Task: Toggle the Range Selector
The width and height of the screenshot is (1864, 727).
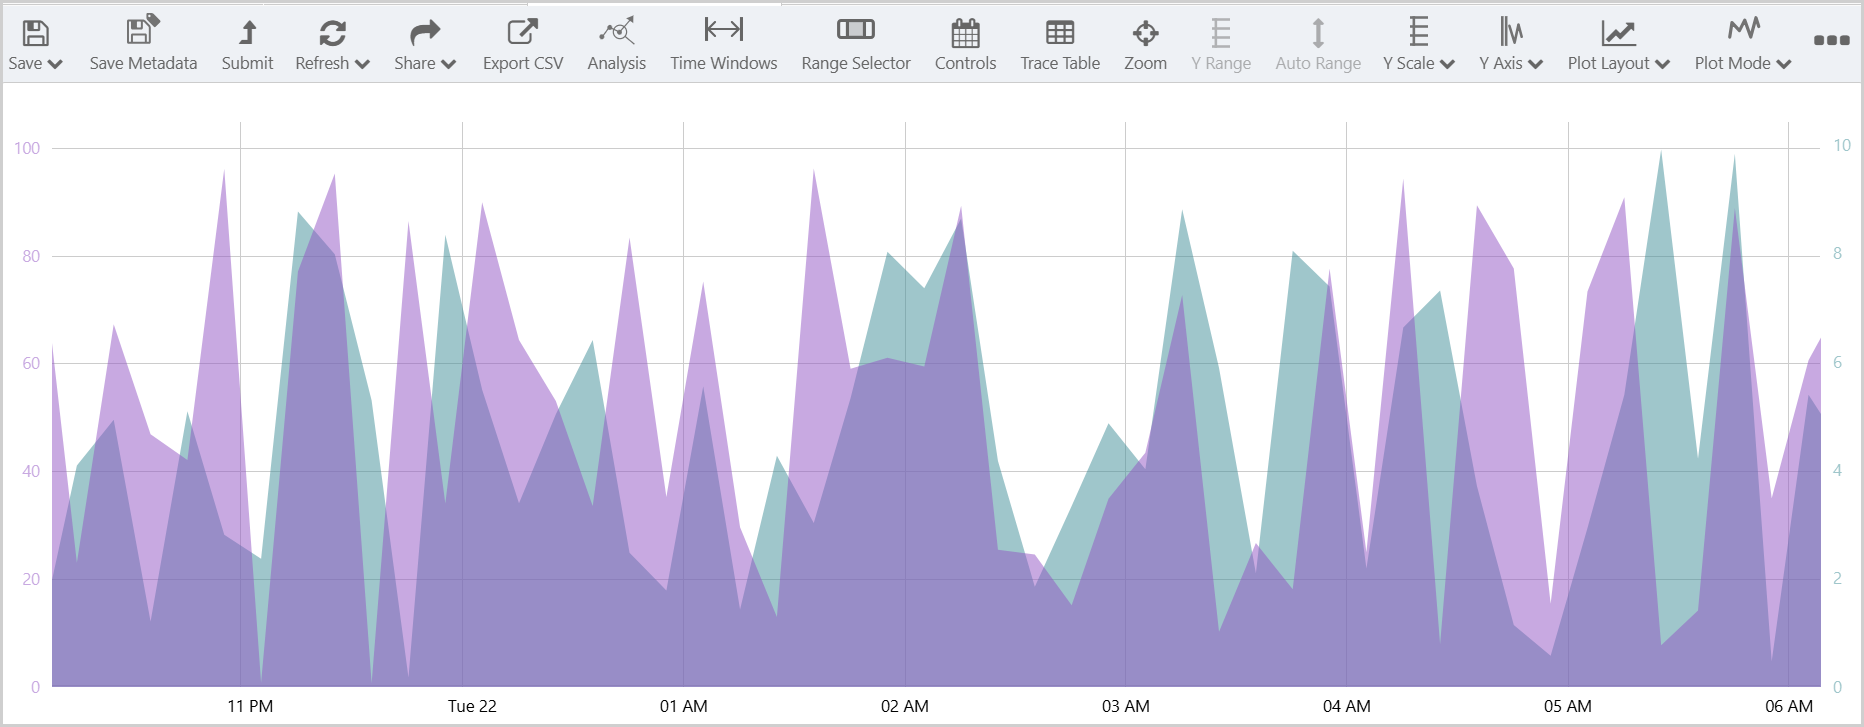Action: (x=855, y=45)
